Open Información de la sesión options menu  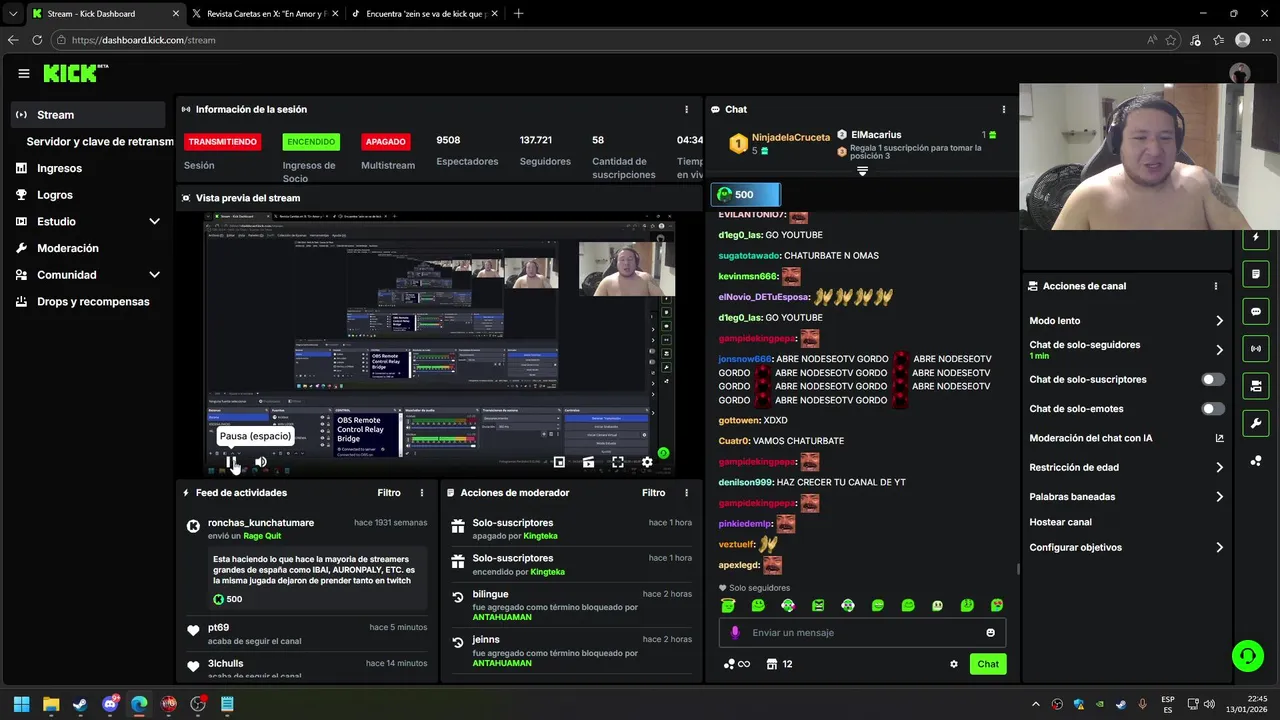686,109
